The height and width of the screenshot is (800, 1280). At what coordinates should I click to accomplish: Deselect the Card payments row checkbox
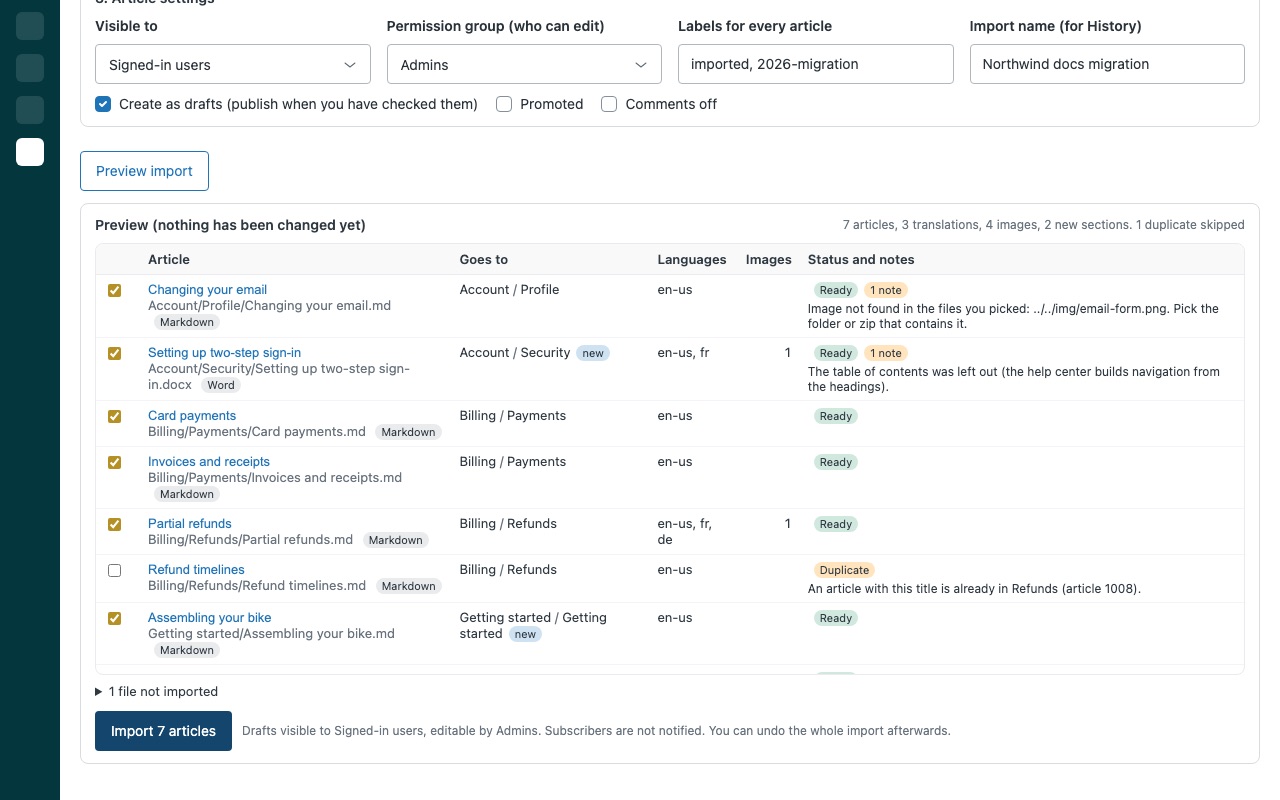point(114,416)
